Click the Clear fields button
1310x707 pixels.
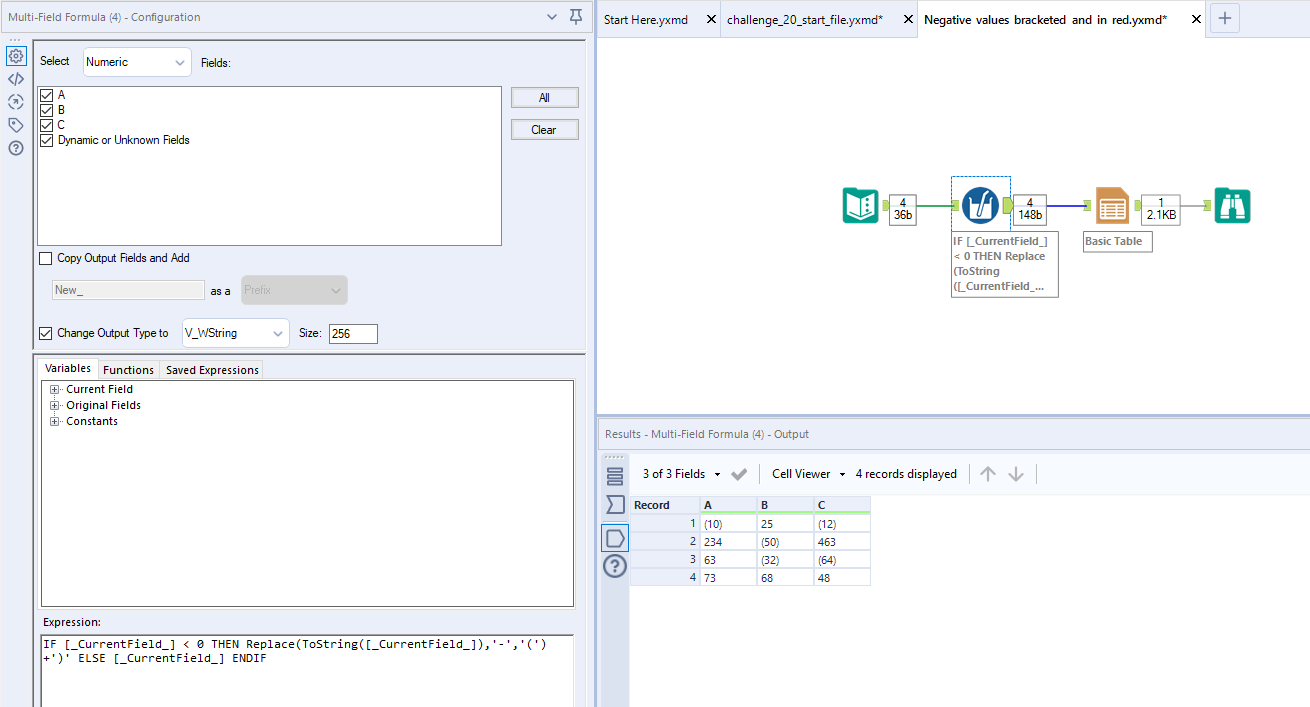click(544, 130)
